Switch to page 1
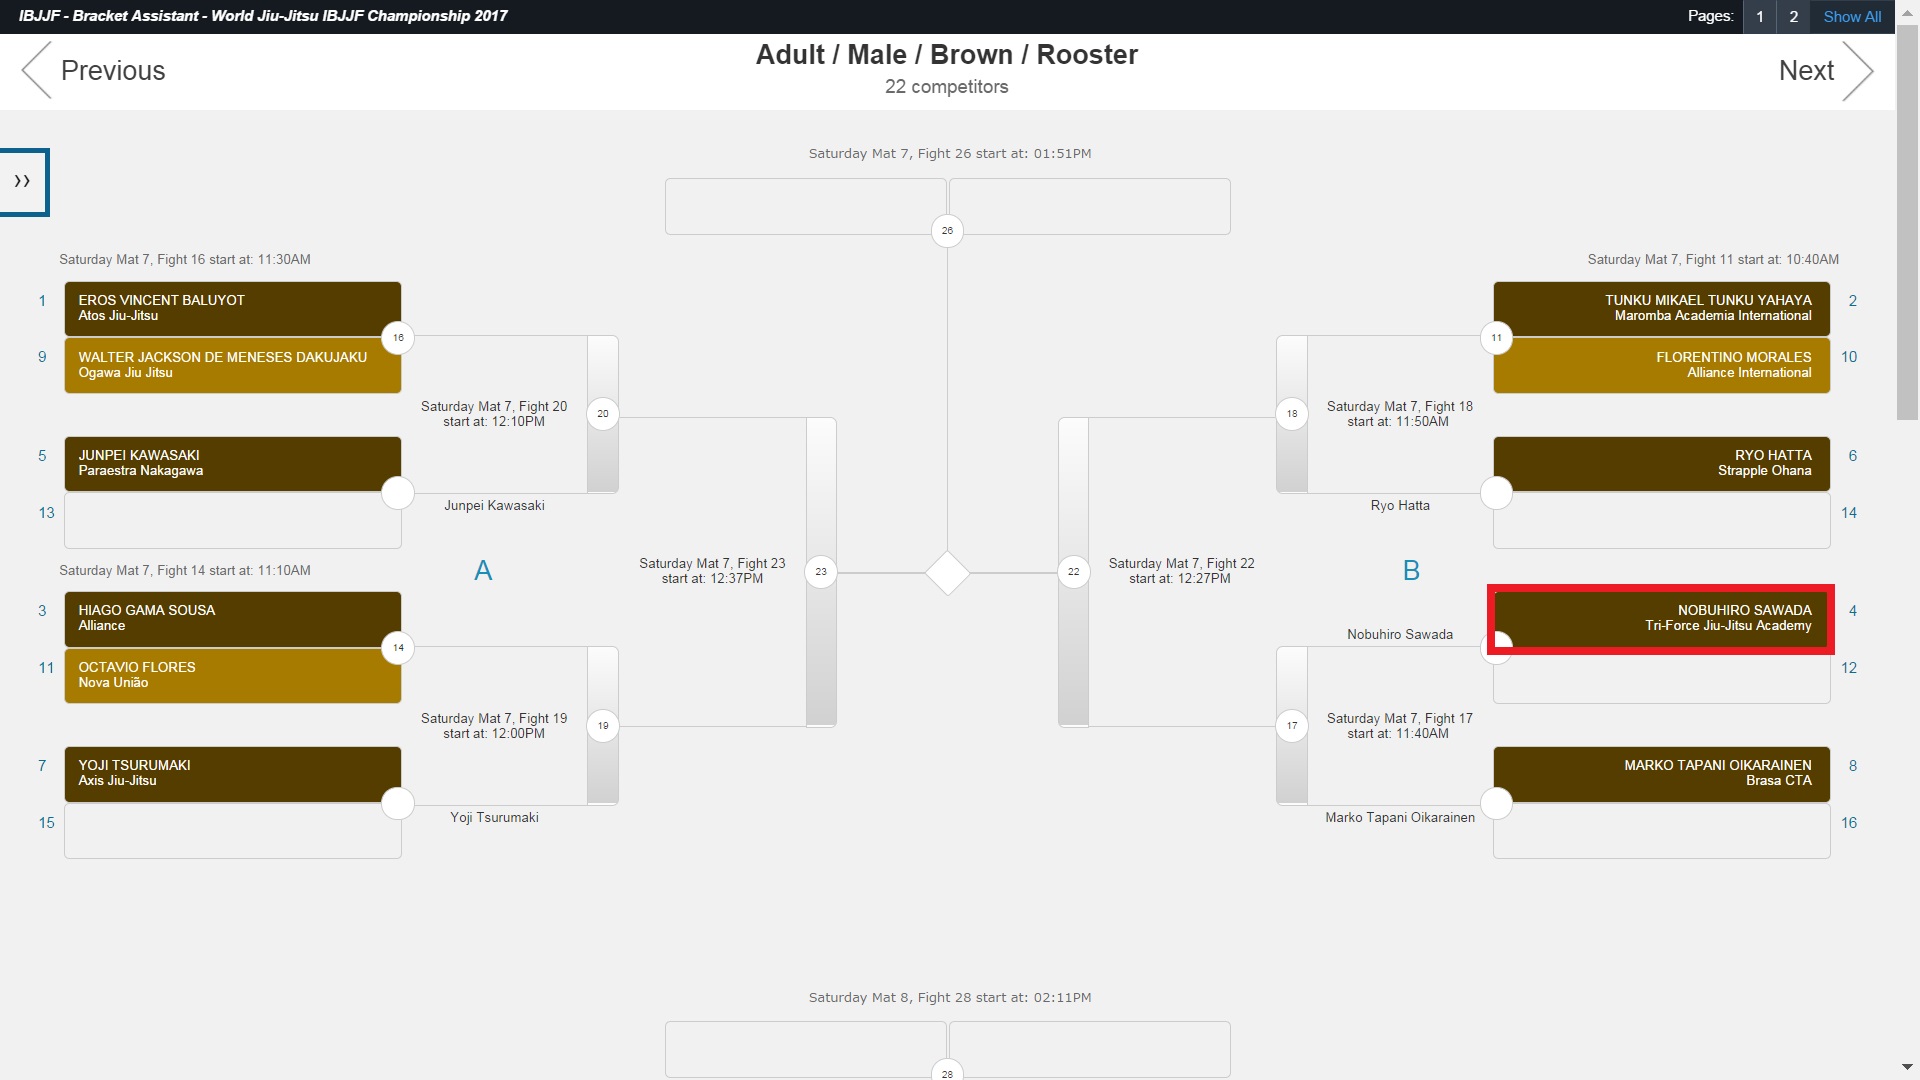Viewport: 1920px width, 1080px height. click(1759, 17)
